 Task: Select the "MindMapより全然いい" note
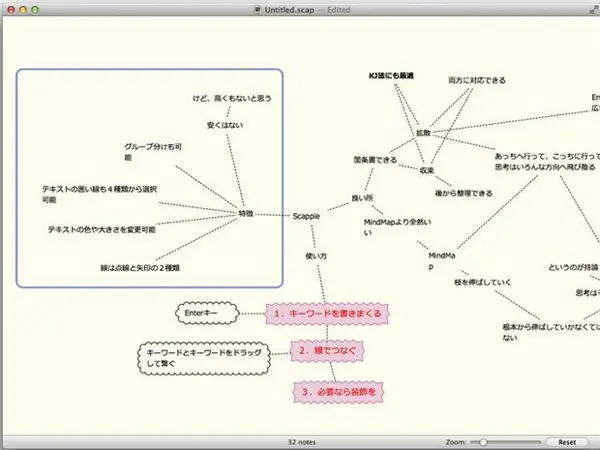(398, 227)
